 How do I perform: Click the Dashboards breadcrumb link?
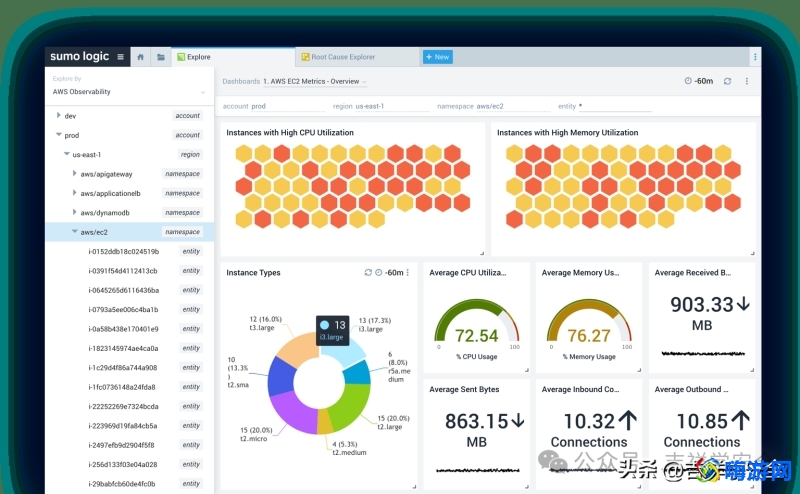click(241, 81)
